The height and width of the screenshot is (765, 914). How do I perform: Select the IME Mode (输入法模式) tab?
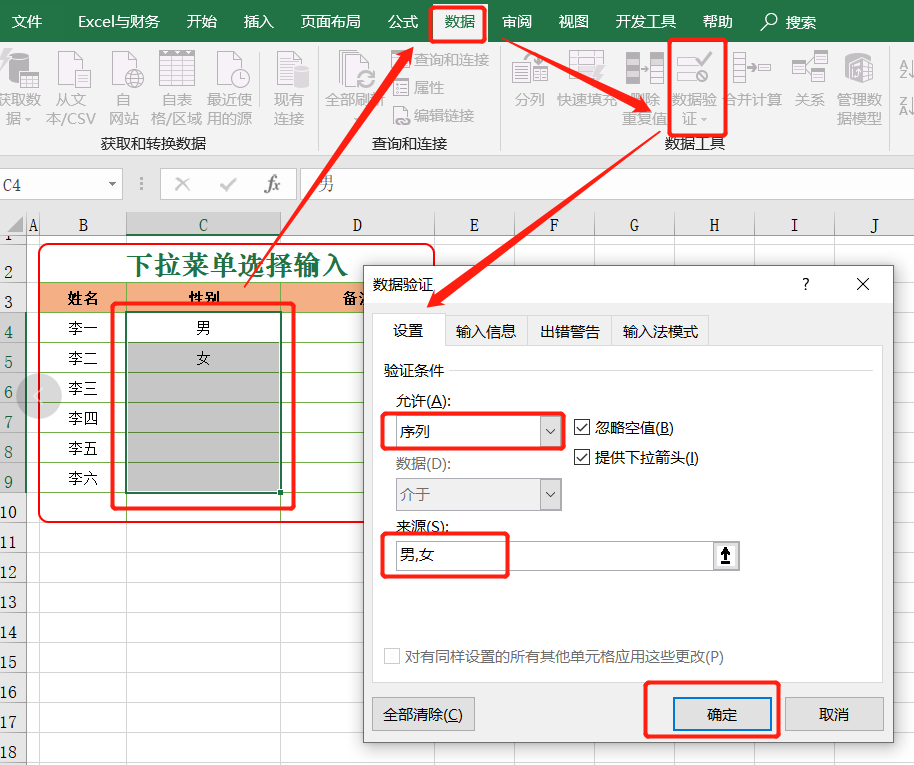(660, 331)
